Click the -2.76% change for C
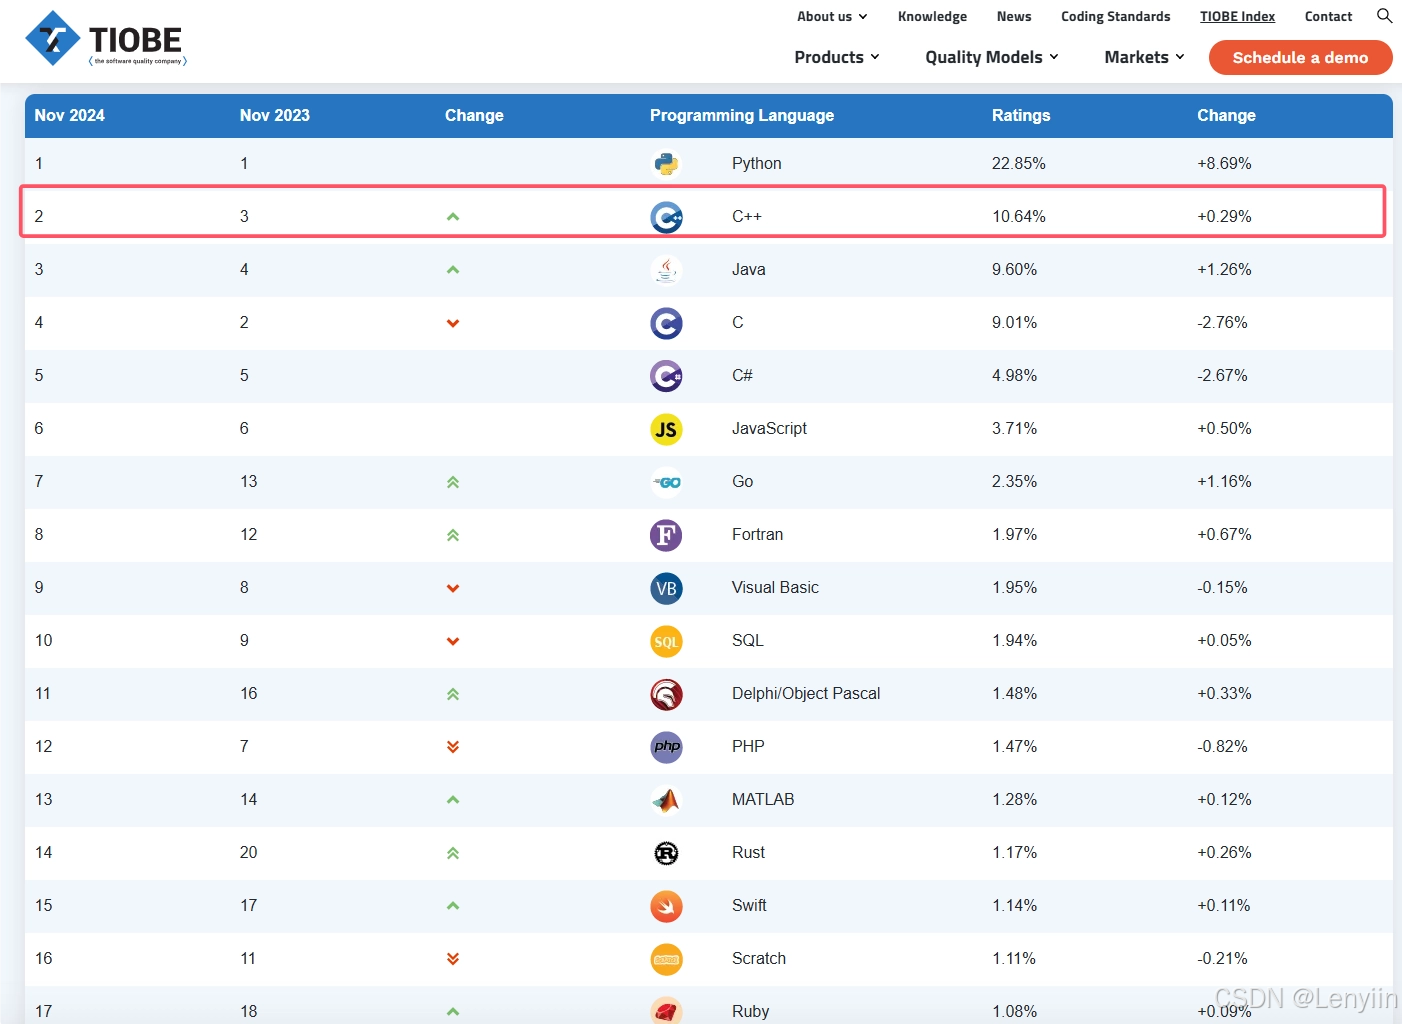 (x=1222, y=323)
